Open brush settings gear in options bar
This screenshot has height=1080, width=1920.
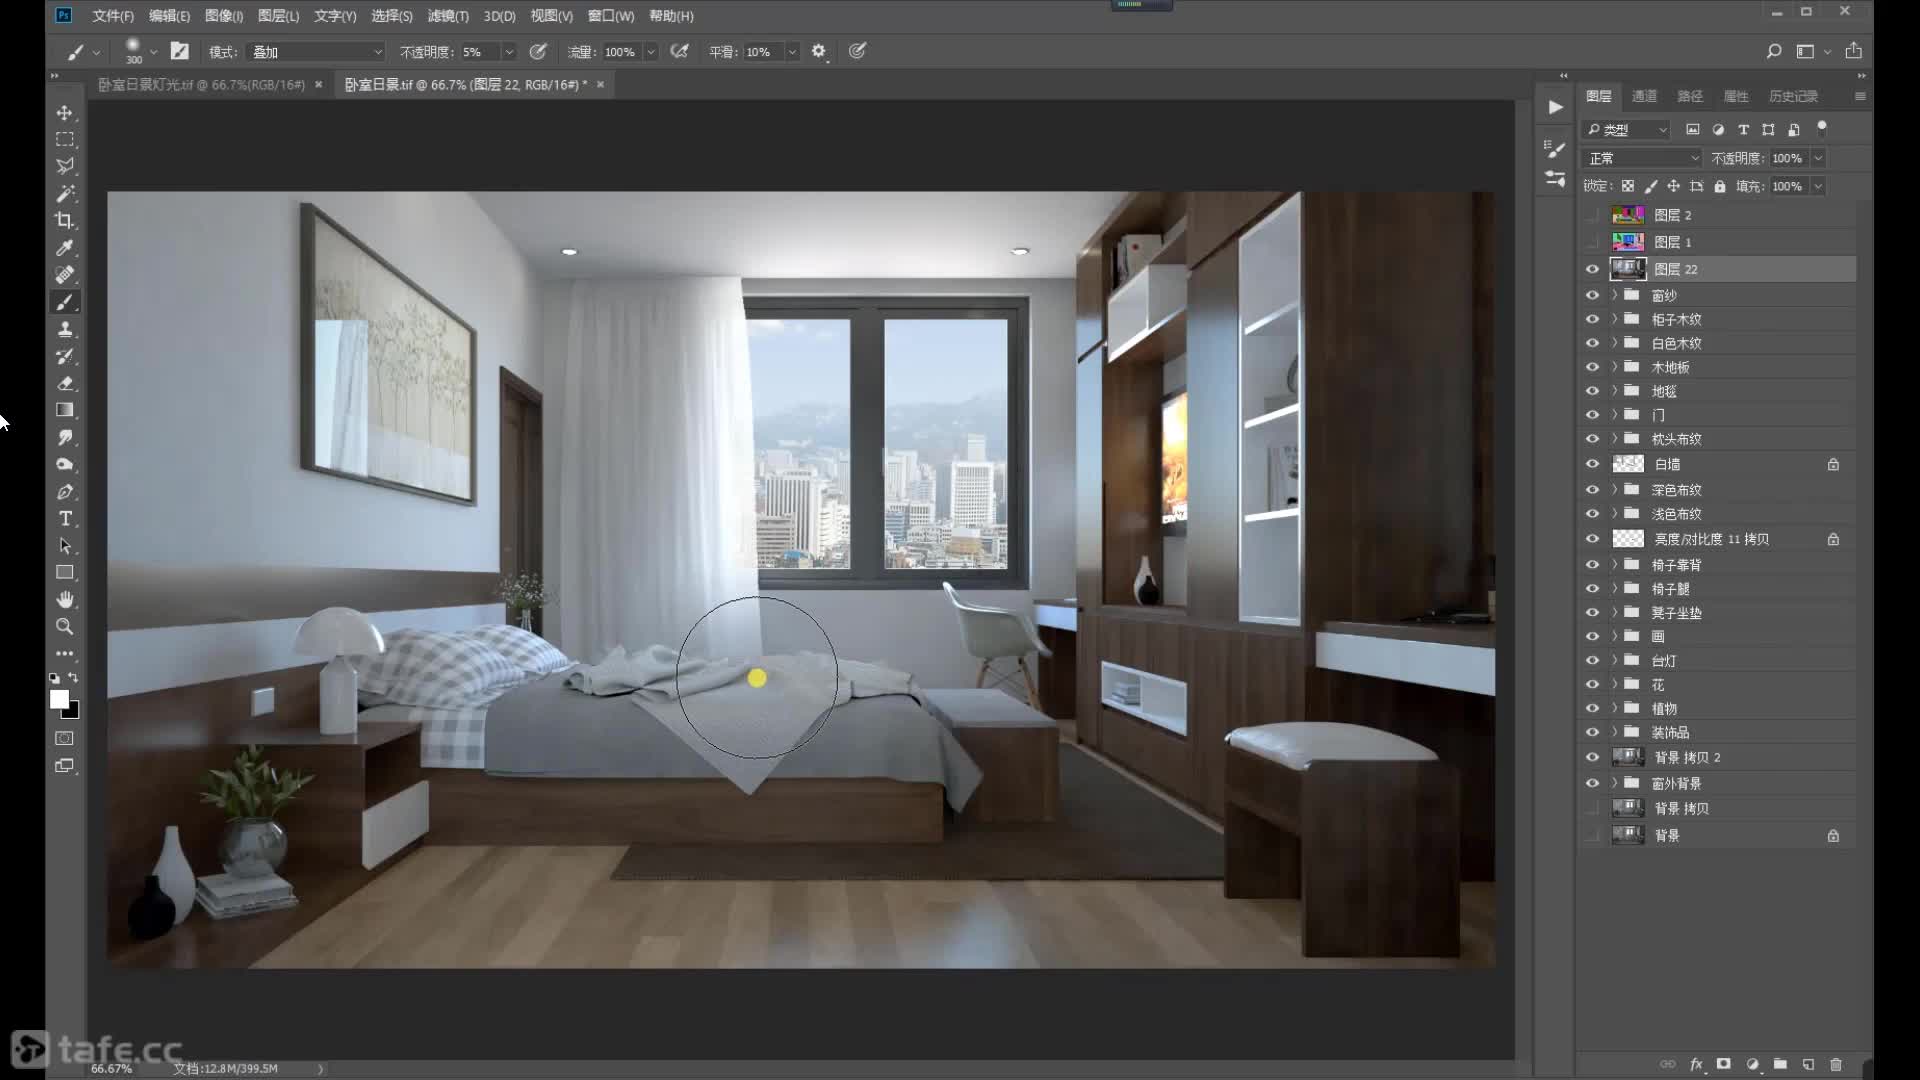click(819, 51)
